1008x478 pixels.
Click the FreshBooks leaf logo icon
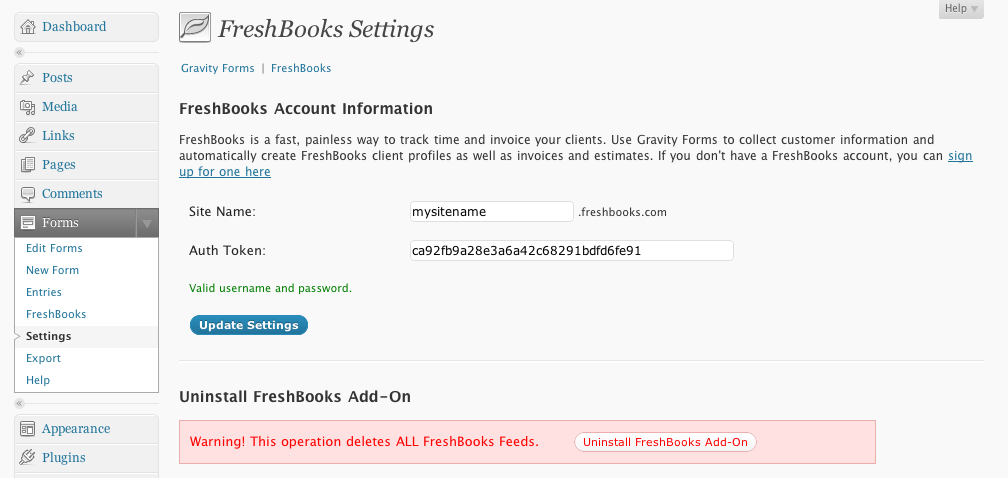tap(195, 28)
